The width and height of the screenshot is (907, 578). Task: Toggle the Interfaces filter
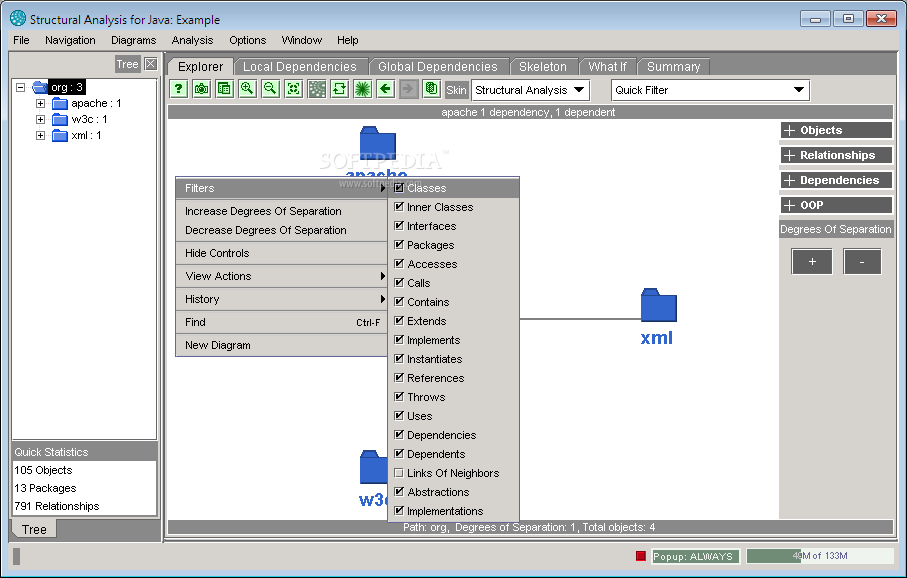tap(399, 226)
